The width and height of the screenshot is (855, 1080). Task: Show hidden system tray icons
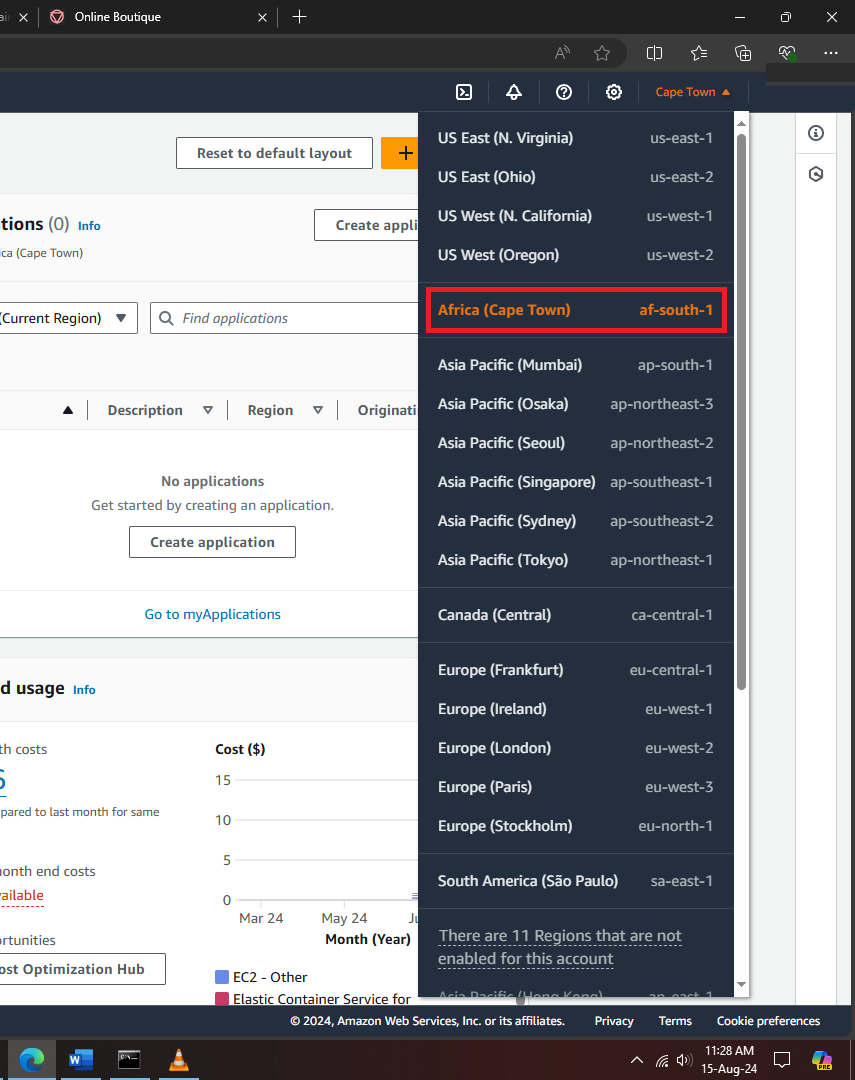tap(637, 1060)
